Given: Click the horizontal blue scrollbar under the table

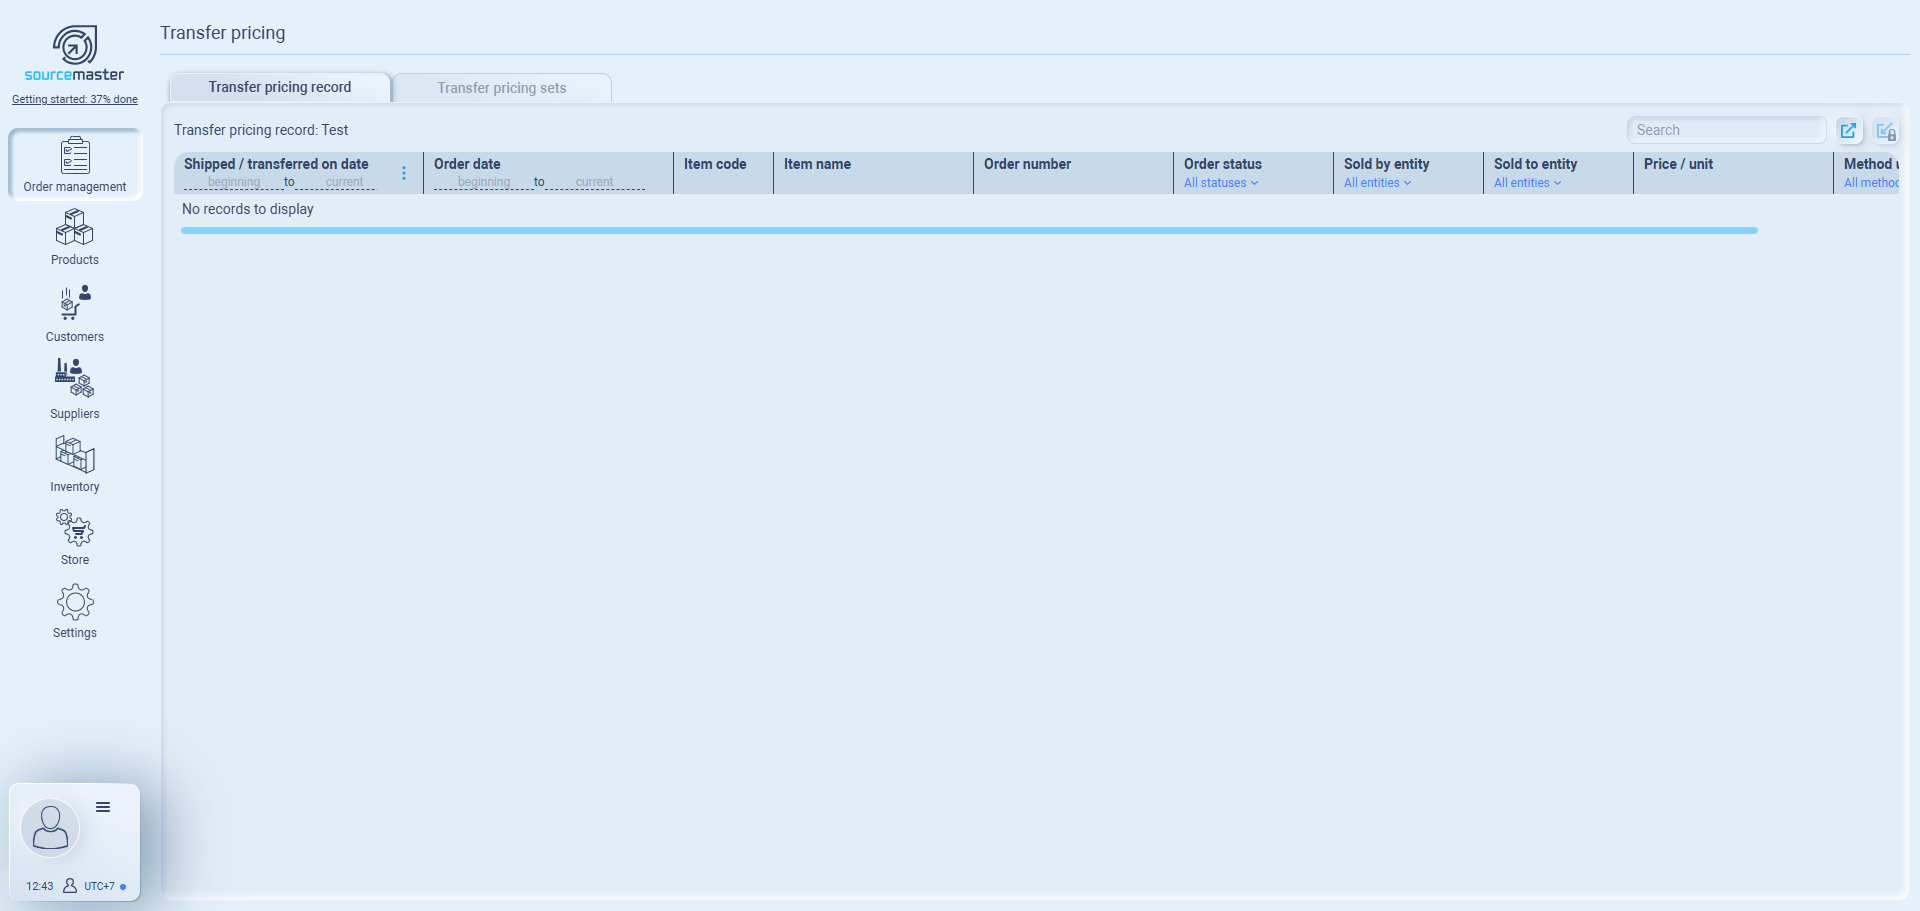Looking at the screenshot, I should [x=968, y=231].
